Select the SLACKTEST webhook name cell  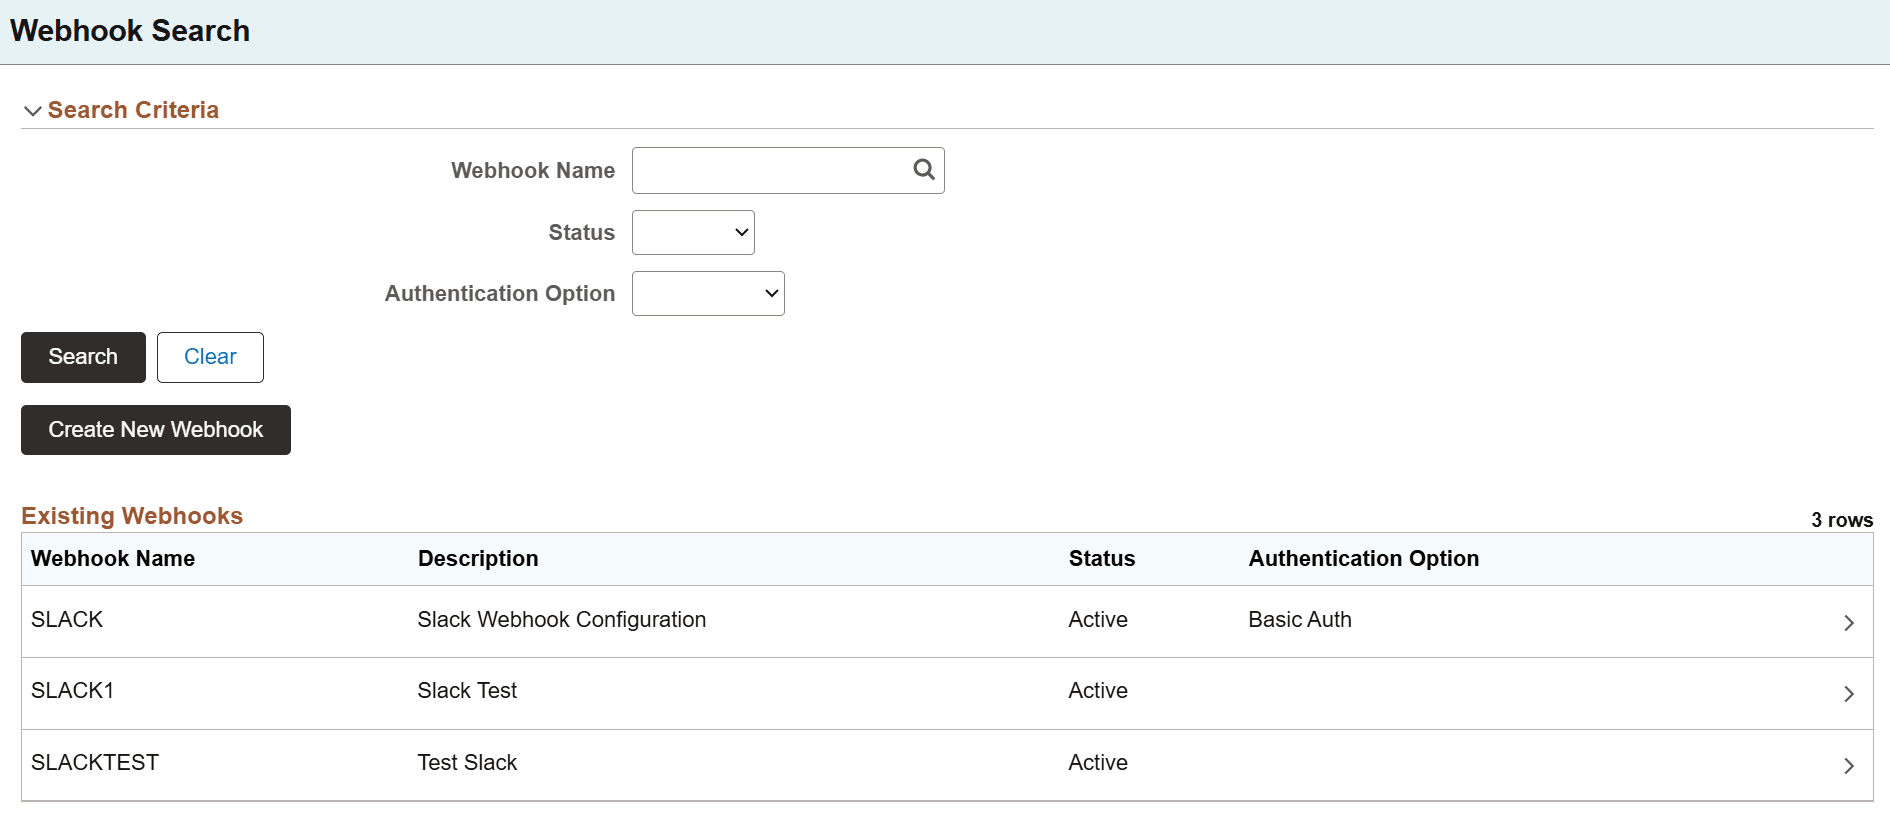(x=95, y=762)
